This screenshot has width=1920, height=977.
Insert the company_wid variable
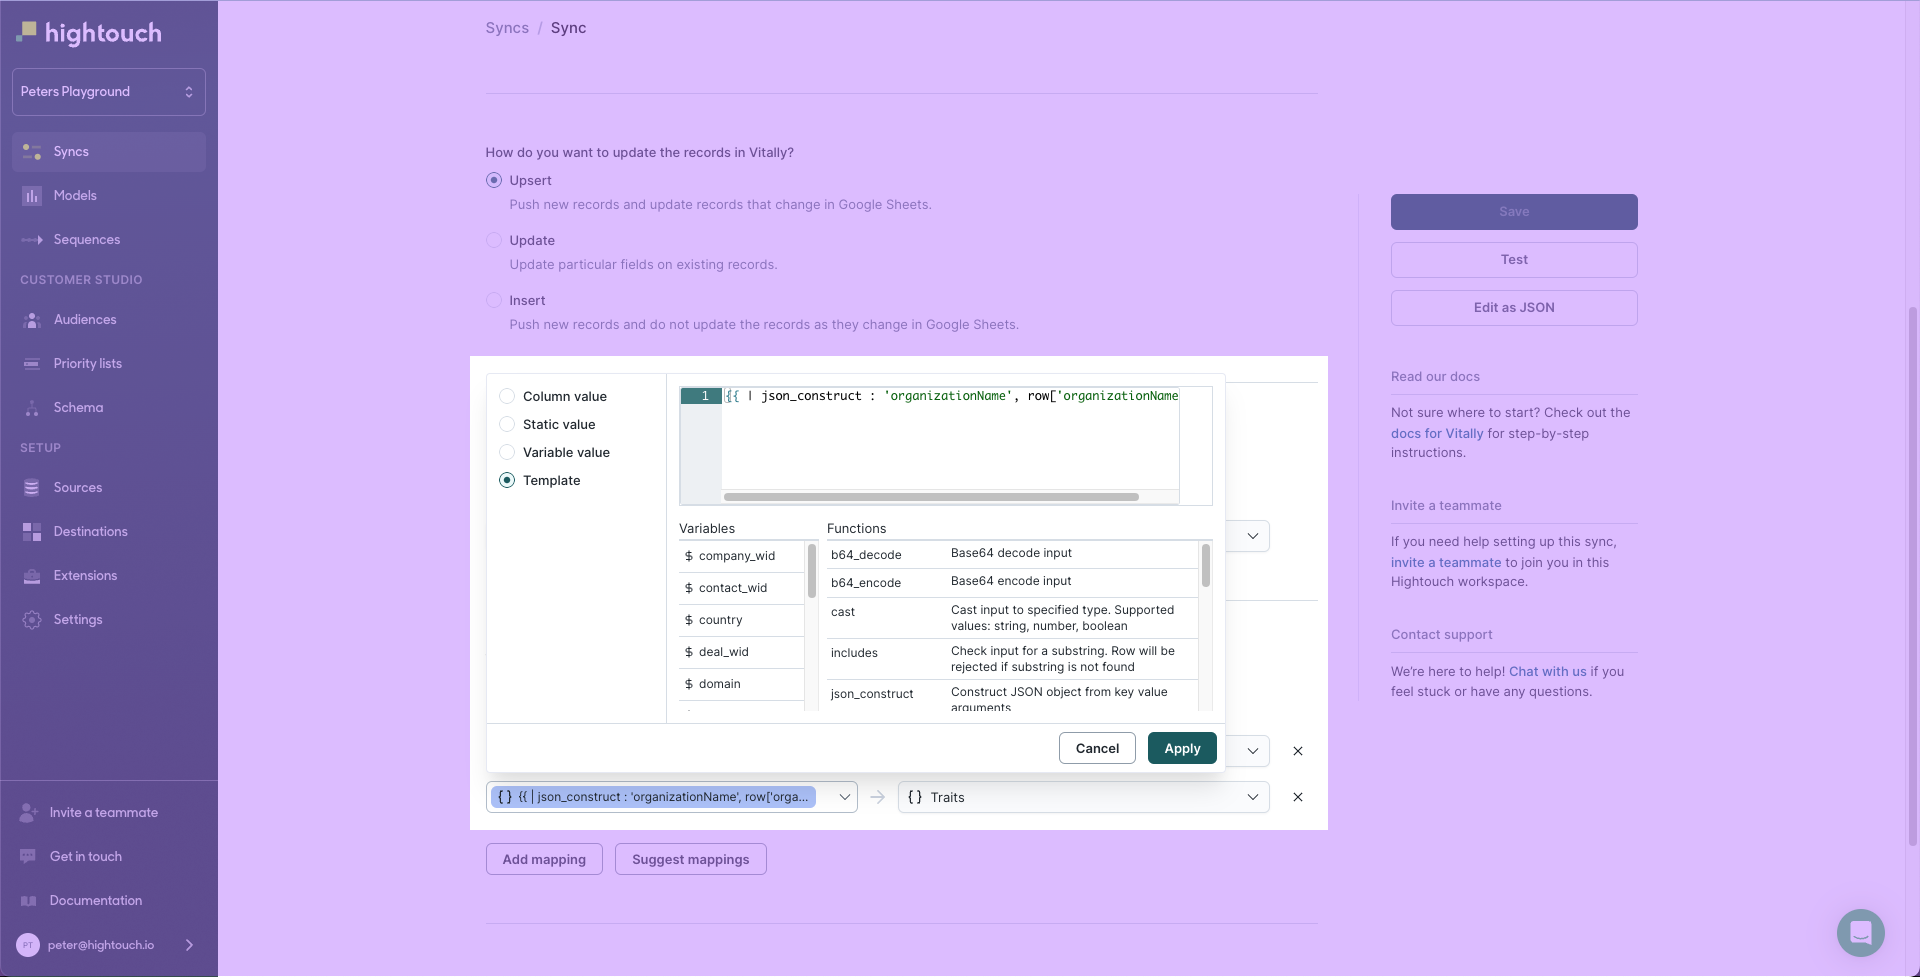pos(741,556)
